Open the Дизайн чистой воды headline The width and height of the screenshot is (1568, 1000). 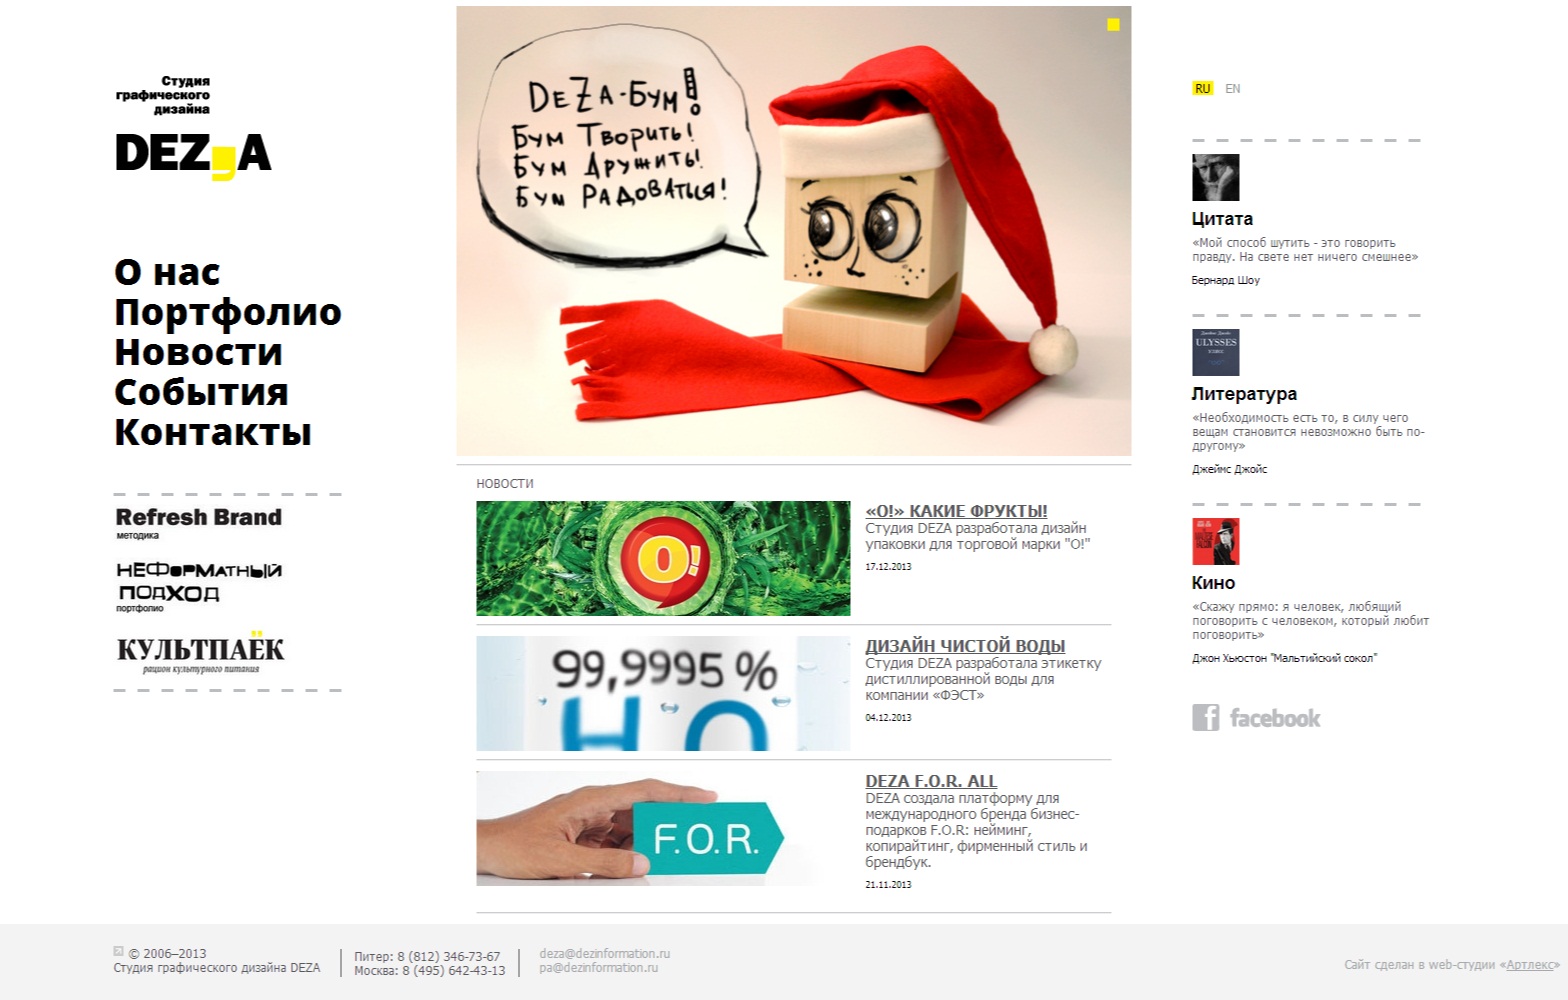pyautogui.click(x=965, y=646)
